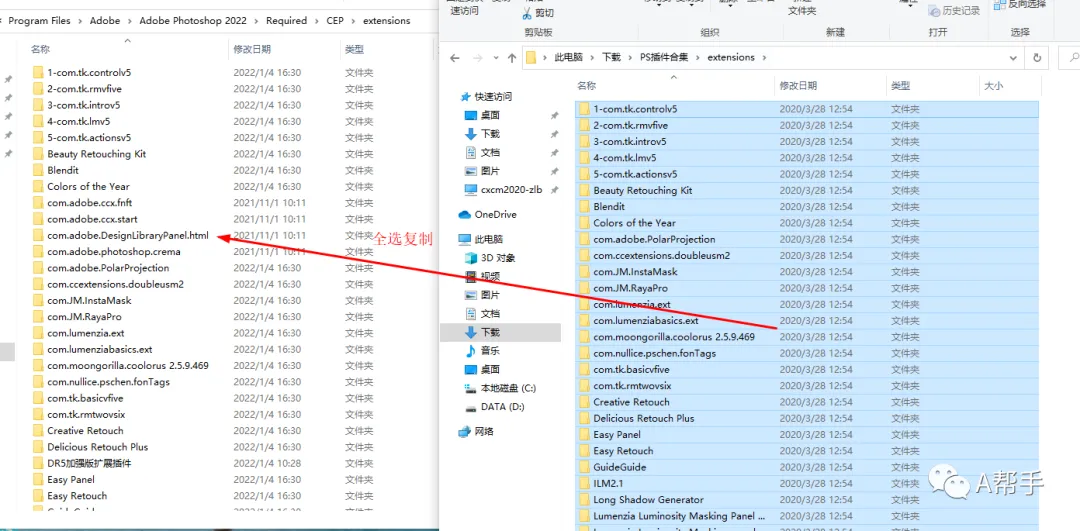The image size is (1080, 531).
Task: Select com.JM.RayaPro folder in right window
Action: pos(806,288)
